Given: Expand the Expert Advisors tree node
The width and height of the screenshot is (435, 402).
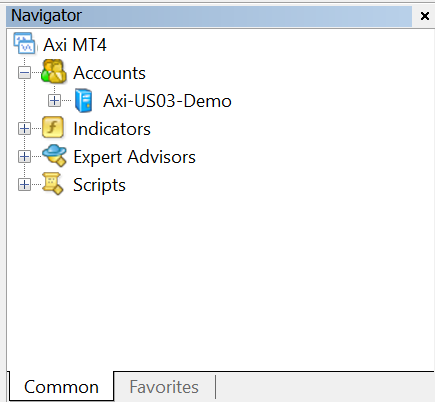Looking at the screenshot, I should [x=24, y=156].
